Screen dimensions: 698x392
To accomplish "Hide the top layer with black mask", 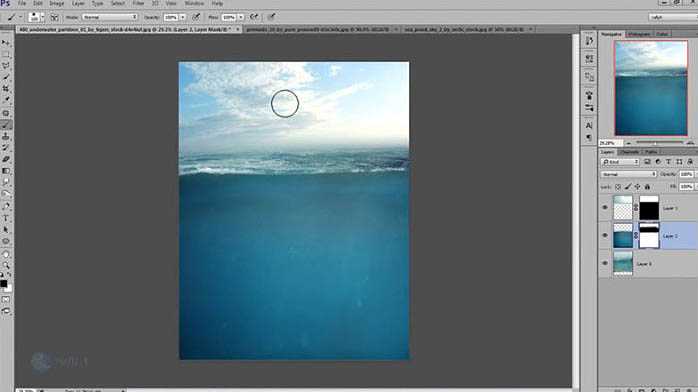I will [x=605, y=208].
